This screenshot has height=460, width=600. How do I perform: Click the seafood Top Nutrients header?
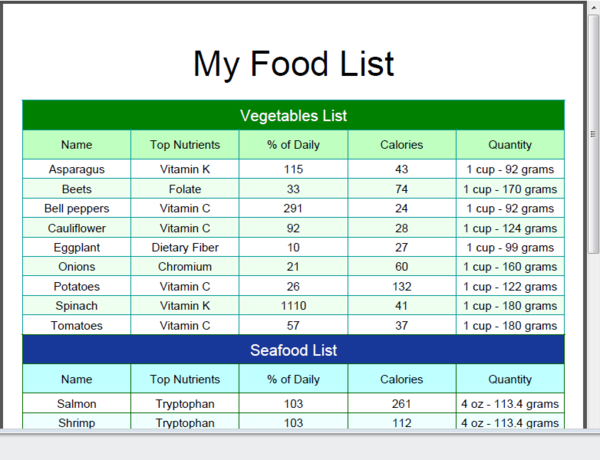[x=185, y=379]
